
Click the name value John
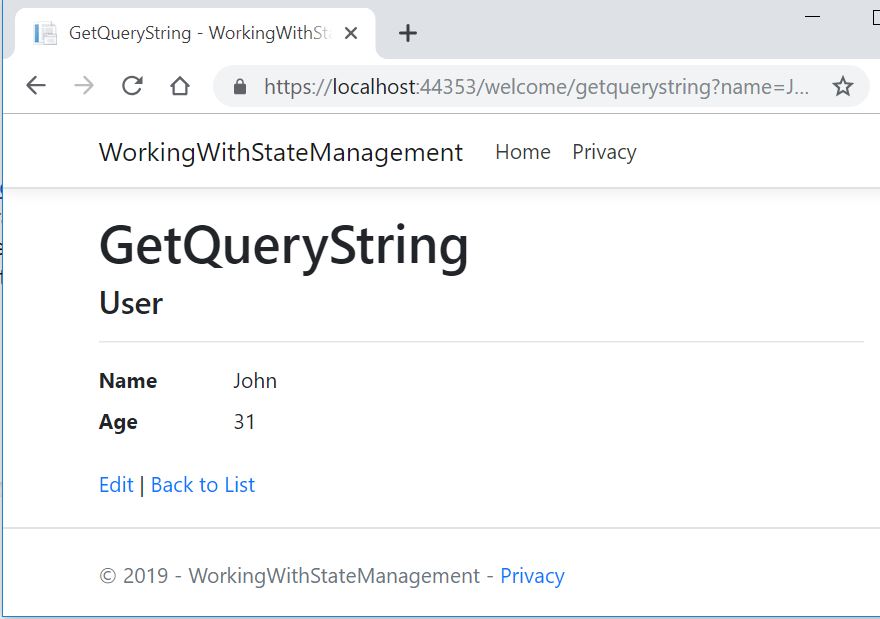pyautogui.click(x=255, y=381)
